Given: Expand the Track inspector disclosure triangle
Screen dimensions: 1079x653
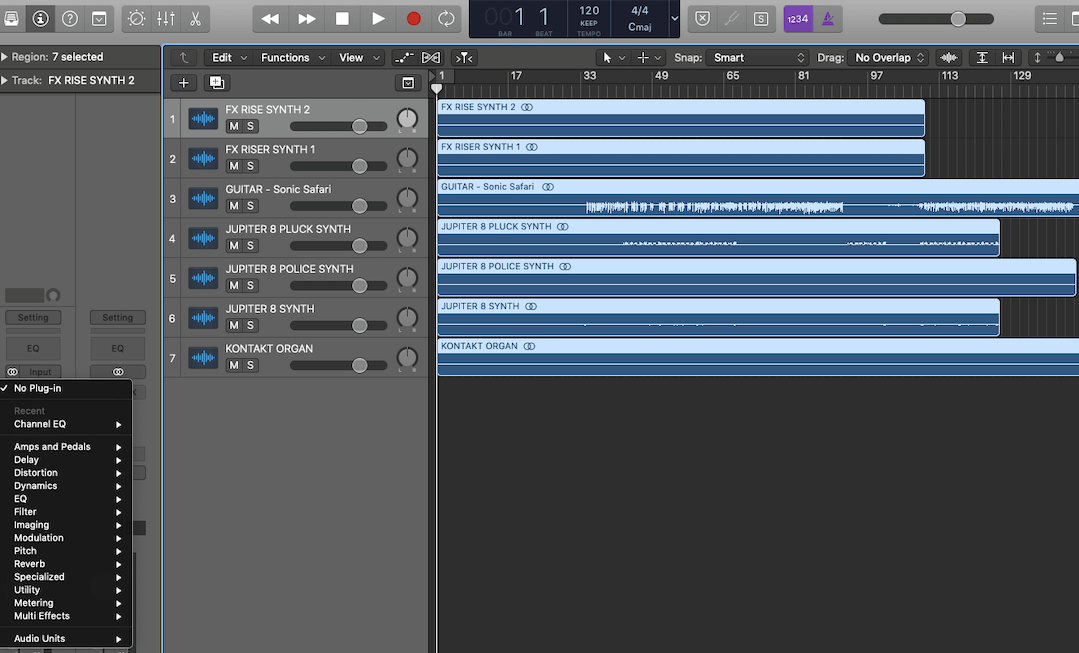Looking at the screenshot, I should click(x=5, y=81).
